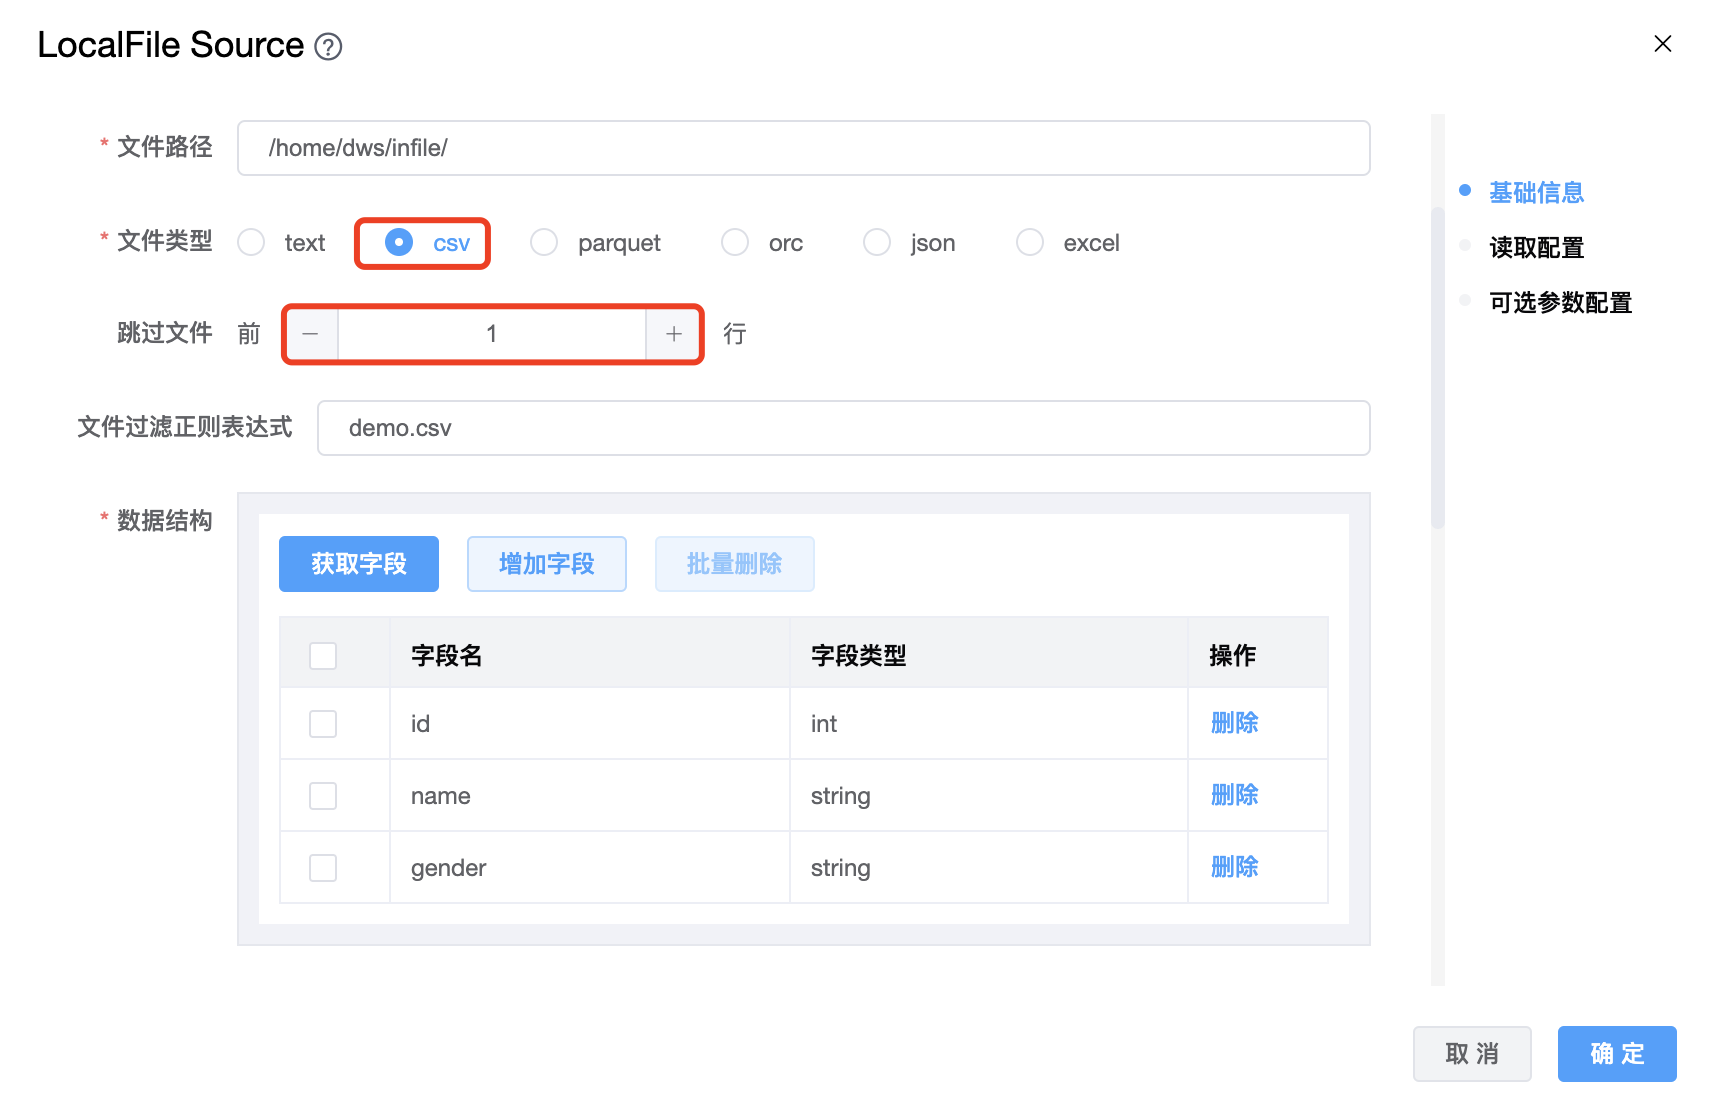Toggle the select-all checkbox in table header
Image resolution: width=1714 pixels, height=1116 pixels.
[323, 656]
